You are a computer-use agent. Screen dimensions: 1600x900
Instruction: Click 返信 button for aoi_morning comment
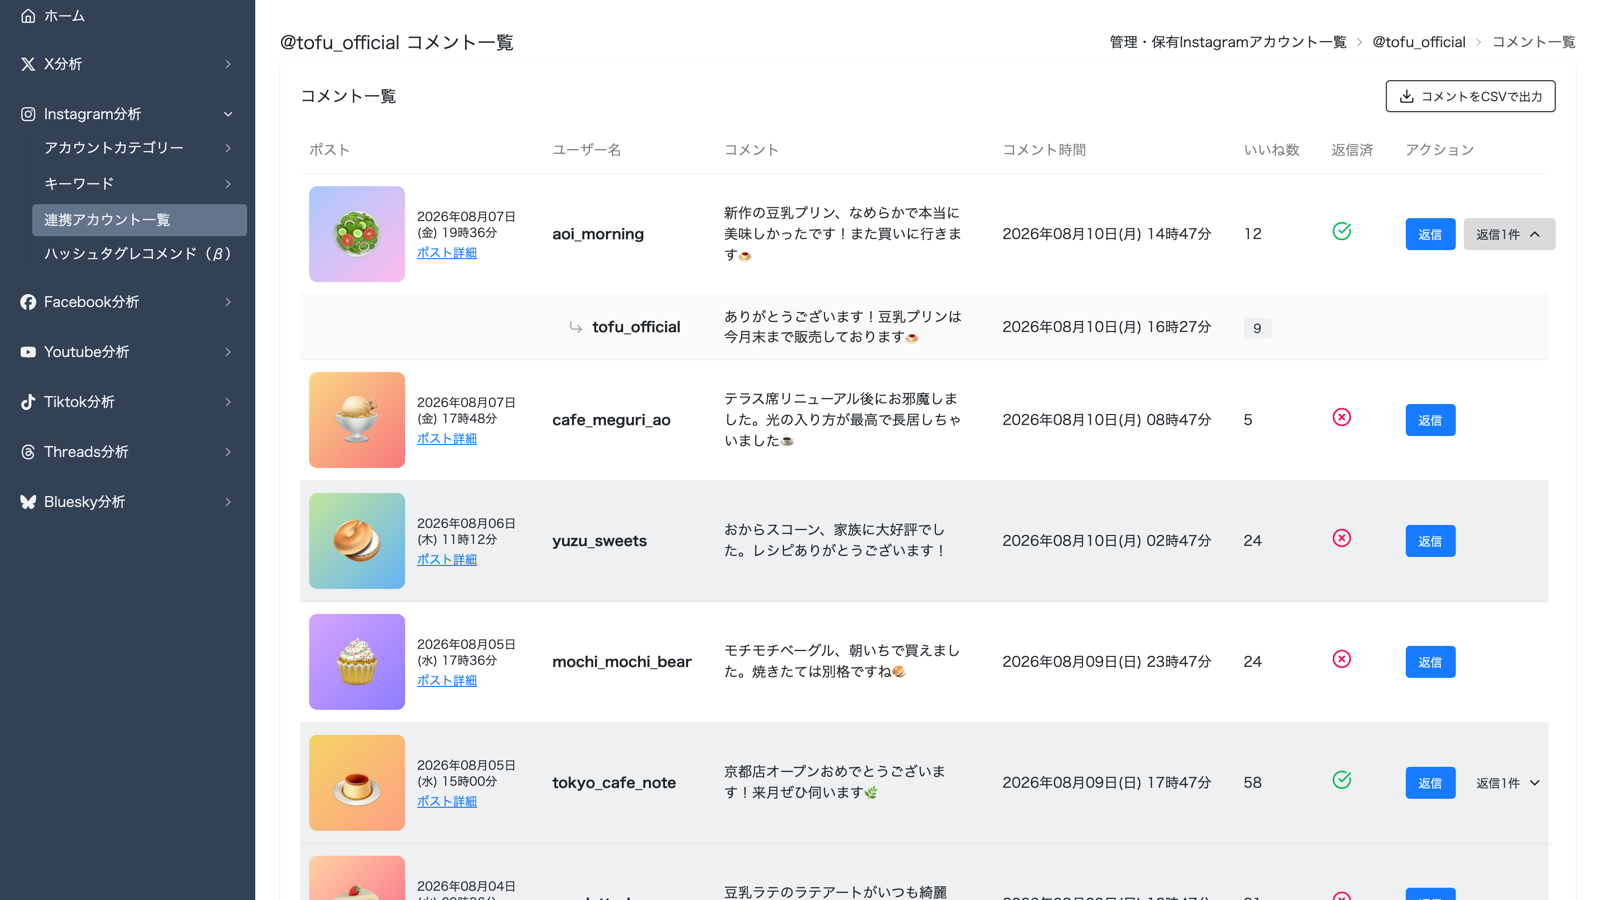[x=1430, y=234]
